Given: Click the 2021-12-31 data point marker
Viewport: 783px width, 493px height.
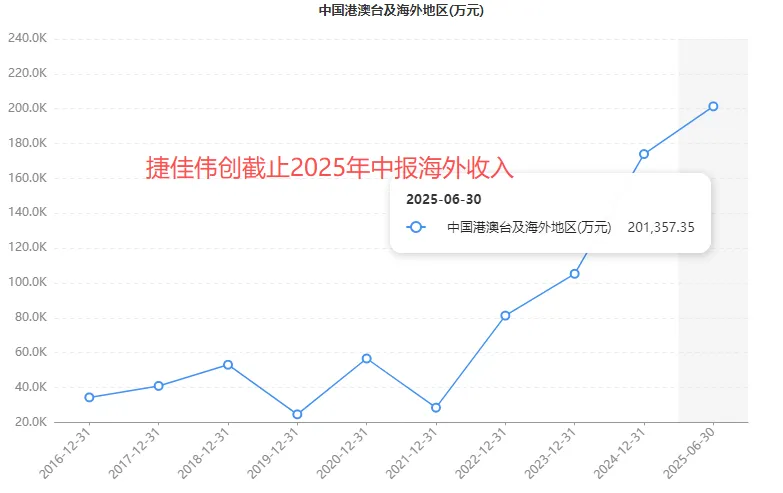Looking at the screenshot, I should coord(436,408).
